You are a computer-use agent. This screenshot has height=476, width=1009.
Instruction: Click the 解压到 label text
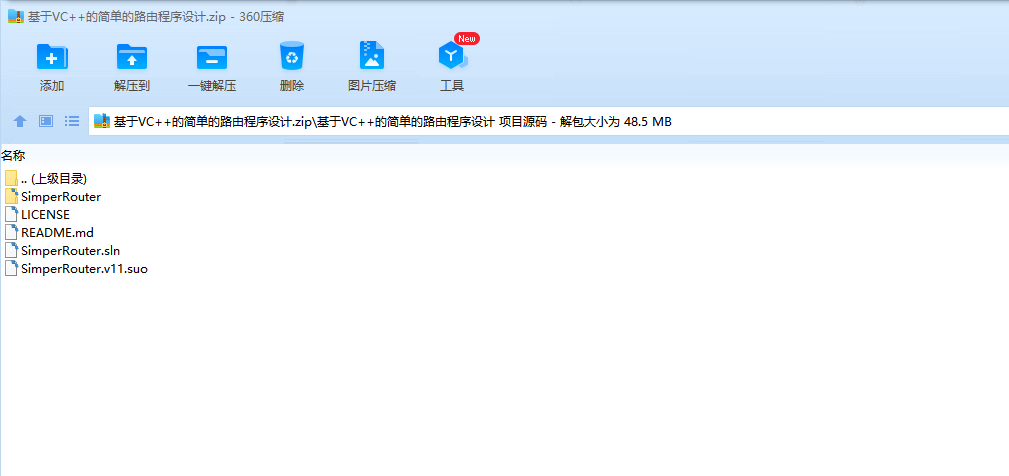click(x=132, y=86)
